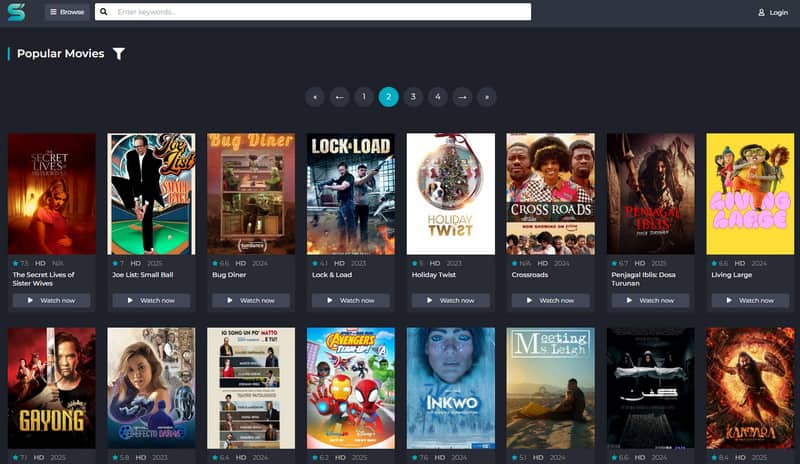Click the Bug Diner title text
Viewport: 800px width, 464px height.
click(x=229, y=275)
